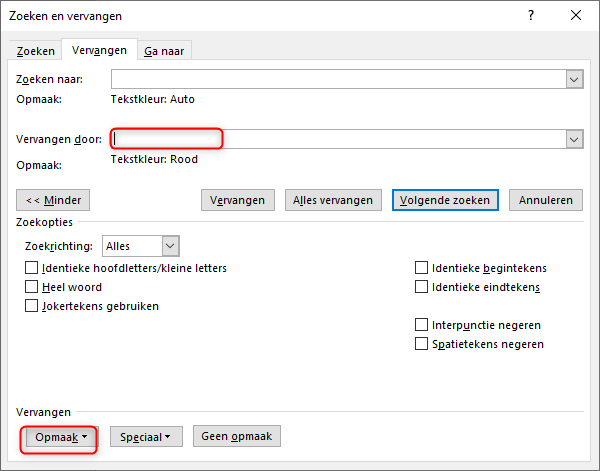Click the Volgende zoeken button
The width and height of the screenshot is (600, 471).
pyautogui.click(x=445, y=200)
